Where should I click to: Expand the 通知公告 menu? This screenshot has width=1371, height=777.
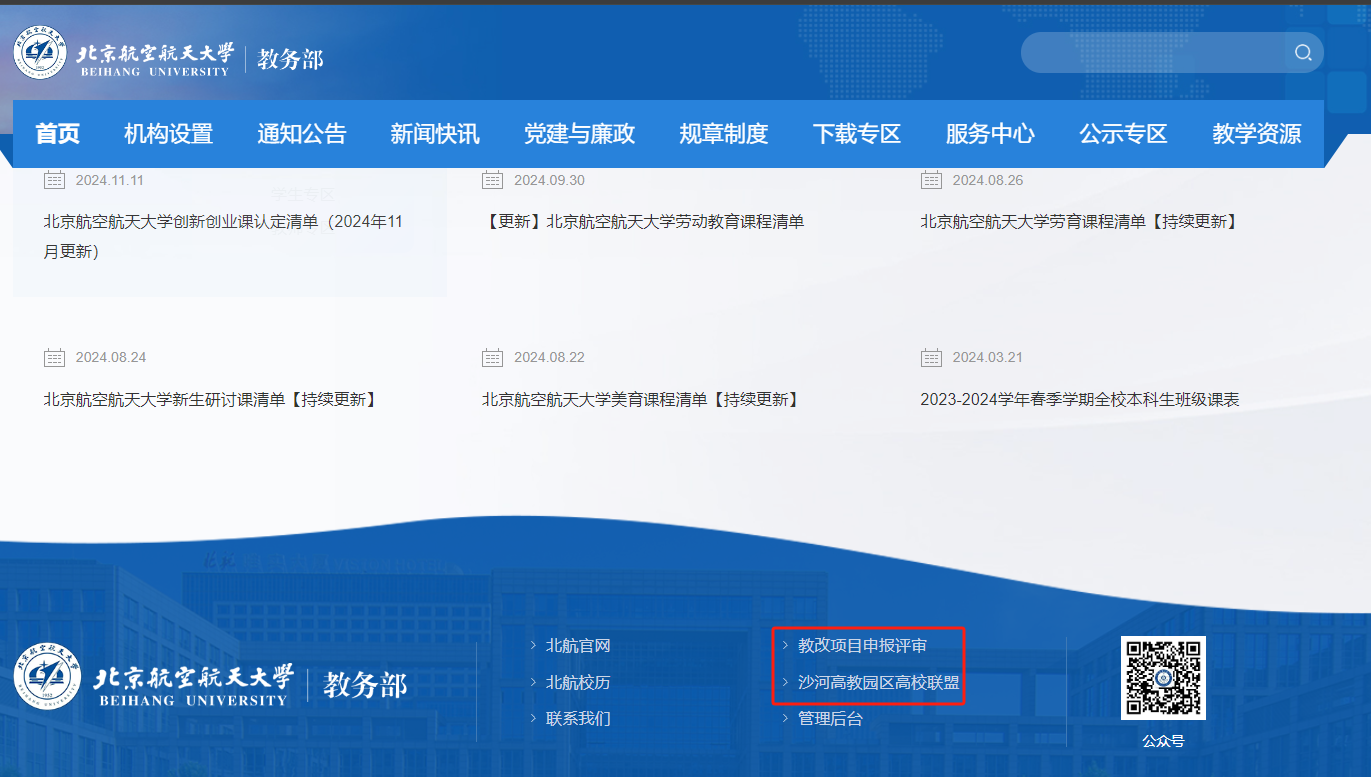(301, 134)
